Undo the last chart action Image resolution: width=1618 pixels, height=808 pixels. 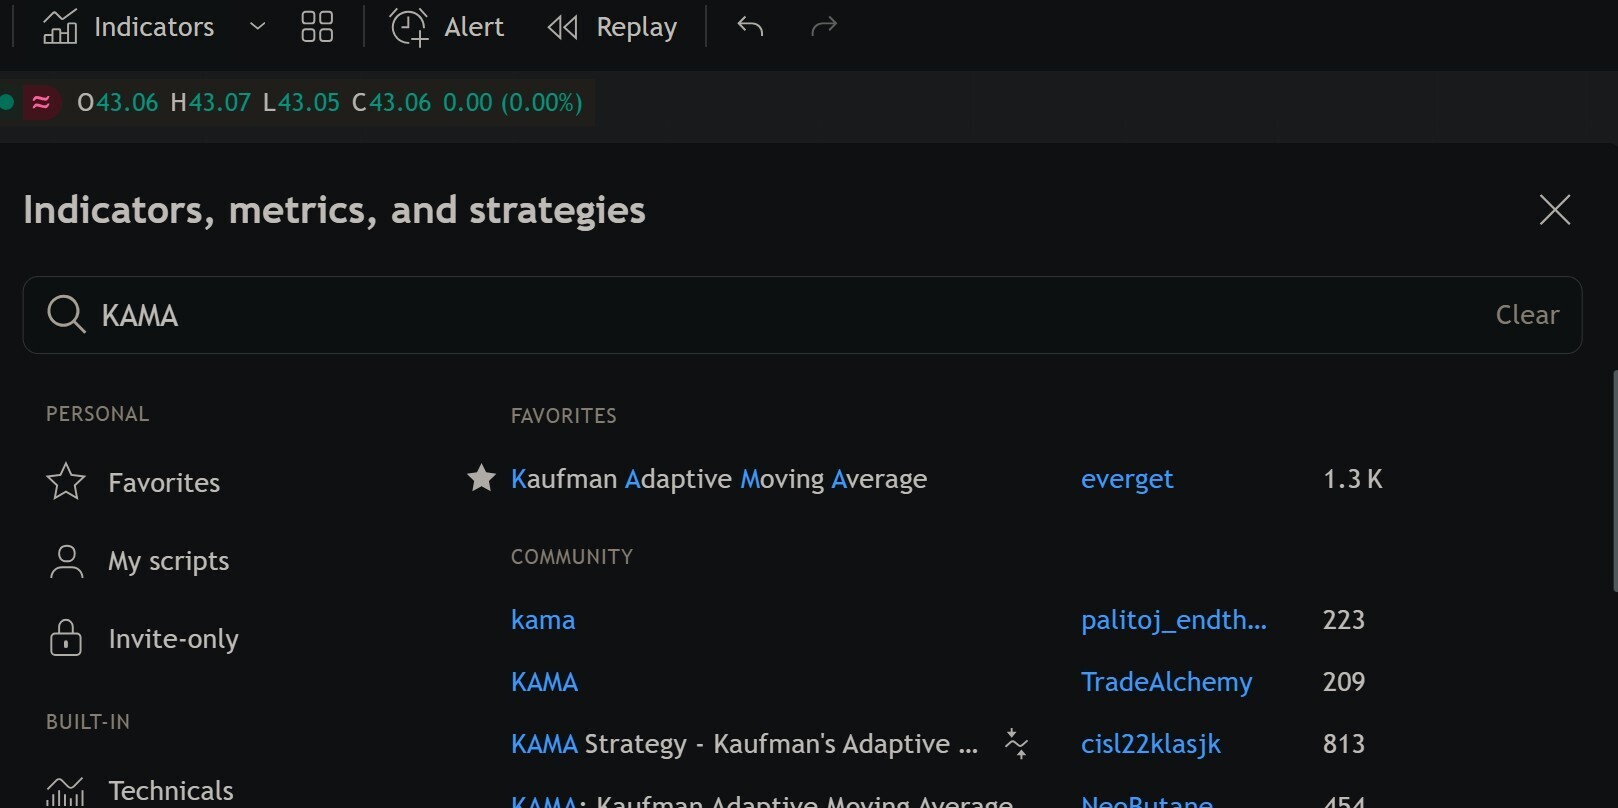tap(750, 27)
